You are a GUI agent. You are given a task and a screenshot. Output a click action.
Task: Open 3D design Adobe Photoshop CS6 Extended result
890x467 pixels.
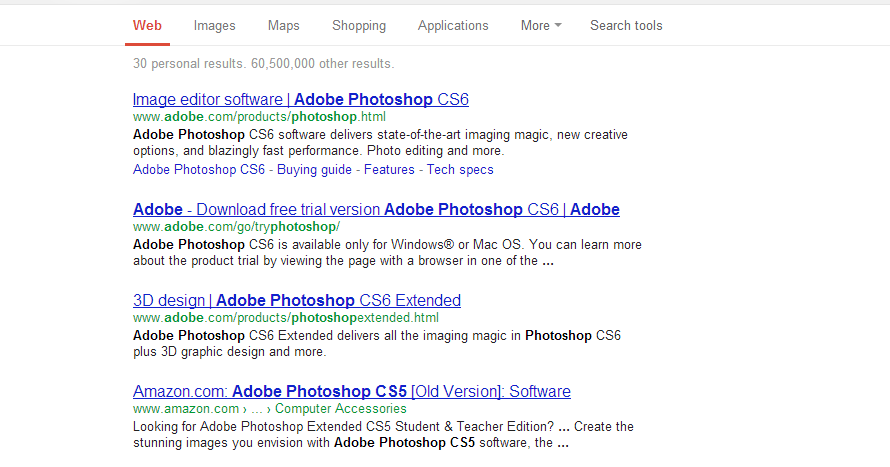[297, 300]
